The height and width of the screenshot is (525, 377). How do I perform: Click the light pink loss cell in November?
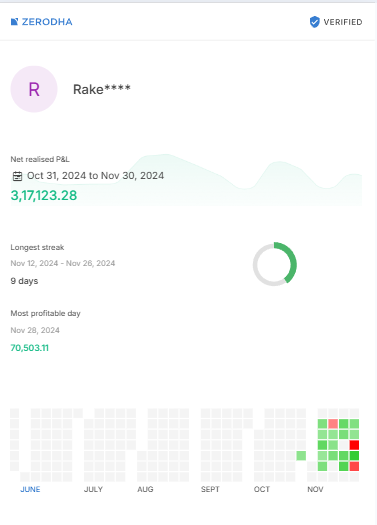(x=333, y=424)
